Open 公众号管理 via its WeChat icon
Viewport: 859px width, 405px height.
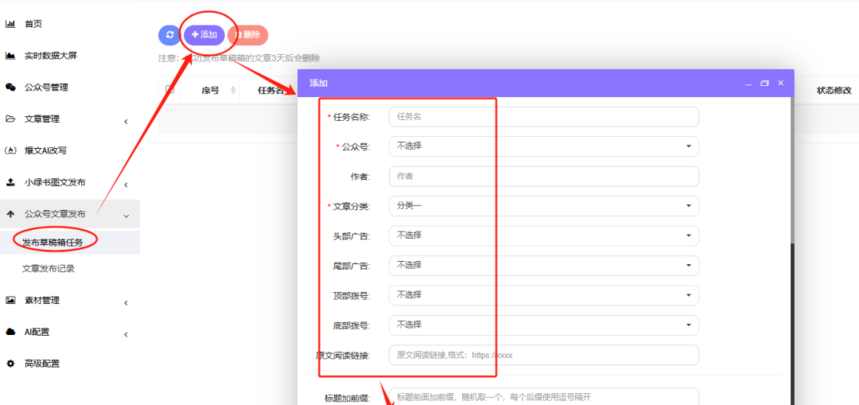(x=10, y=87)
